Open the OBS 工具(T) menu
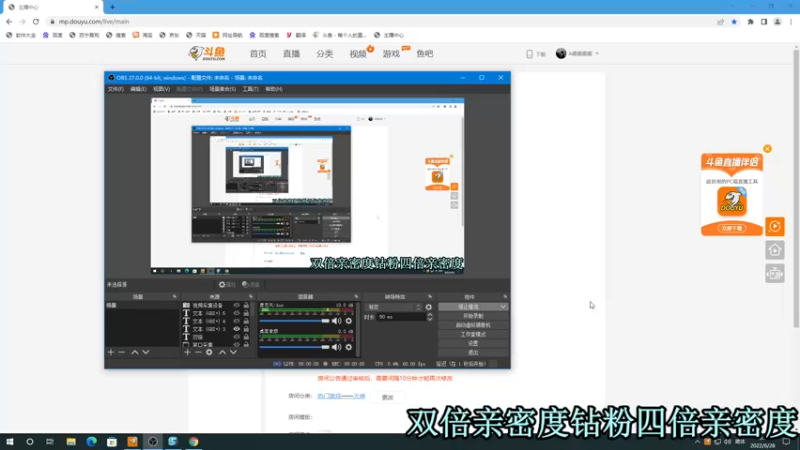Screen dimensions: 800x450 click(251, 89)
